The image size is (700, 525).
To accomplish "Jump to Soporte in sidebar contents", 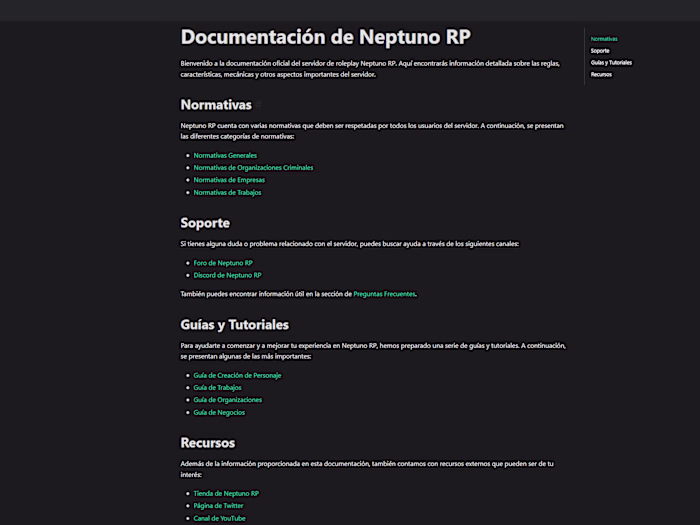I will coord(600,51).
